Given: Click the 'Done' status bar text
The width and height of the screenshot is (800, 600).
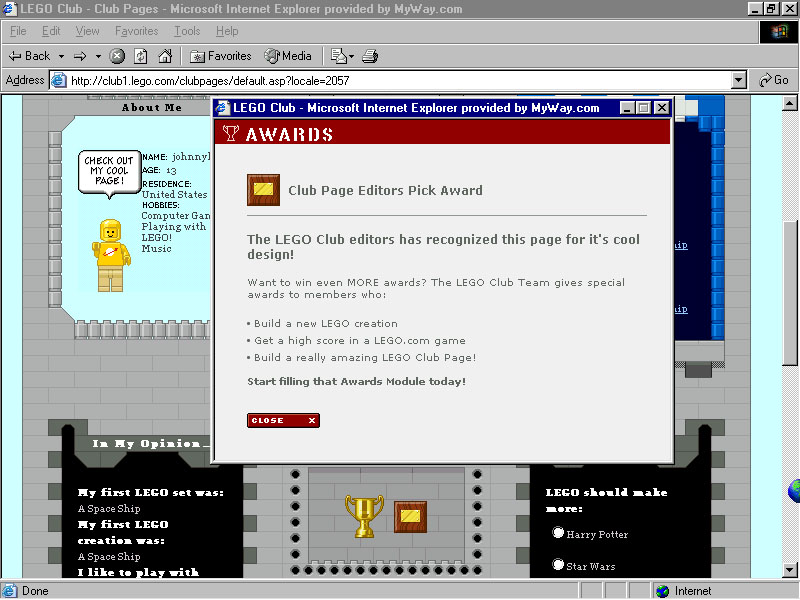Looking at the screenshot, I should [x=35, y=591].
